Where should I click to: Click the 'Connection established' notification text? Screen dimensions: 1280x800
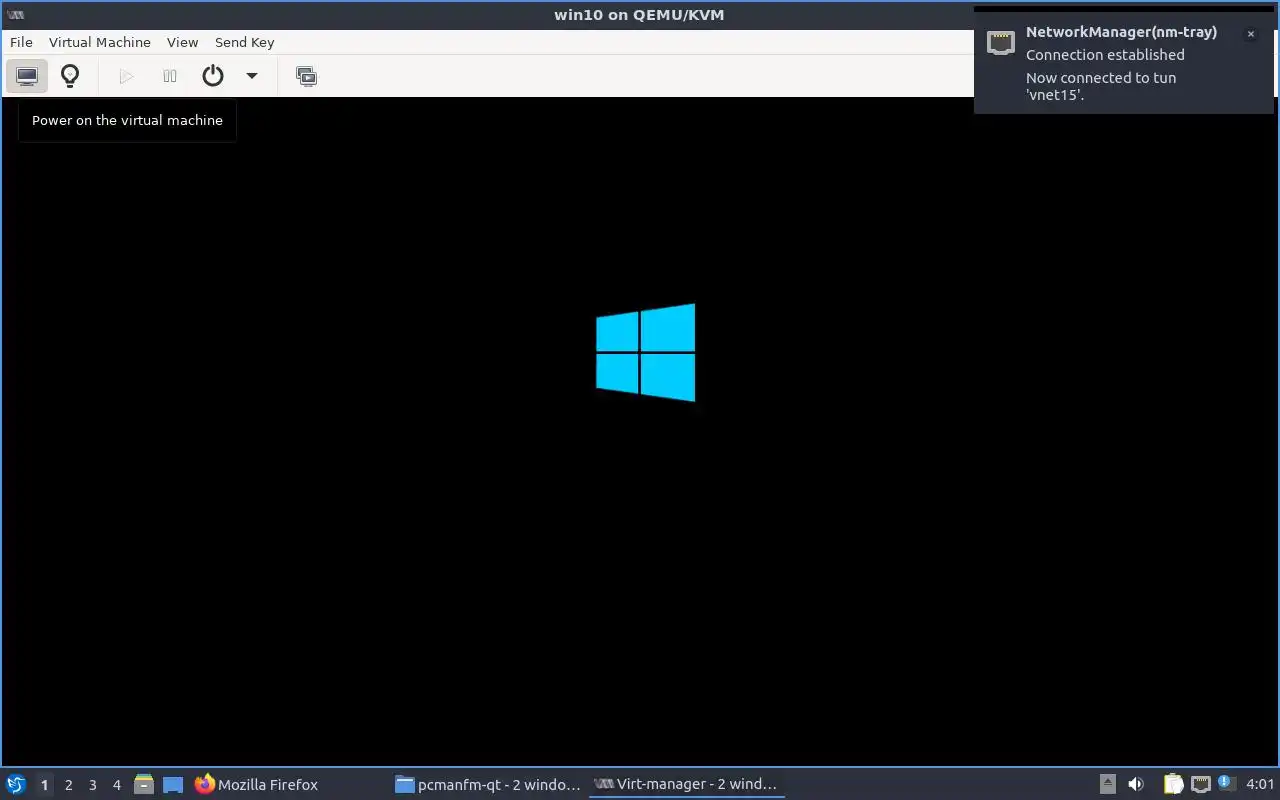pyautogui.click(x=1105, y=55)
